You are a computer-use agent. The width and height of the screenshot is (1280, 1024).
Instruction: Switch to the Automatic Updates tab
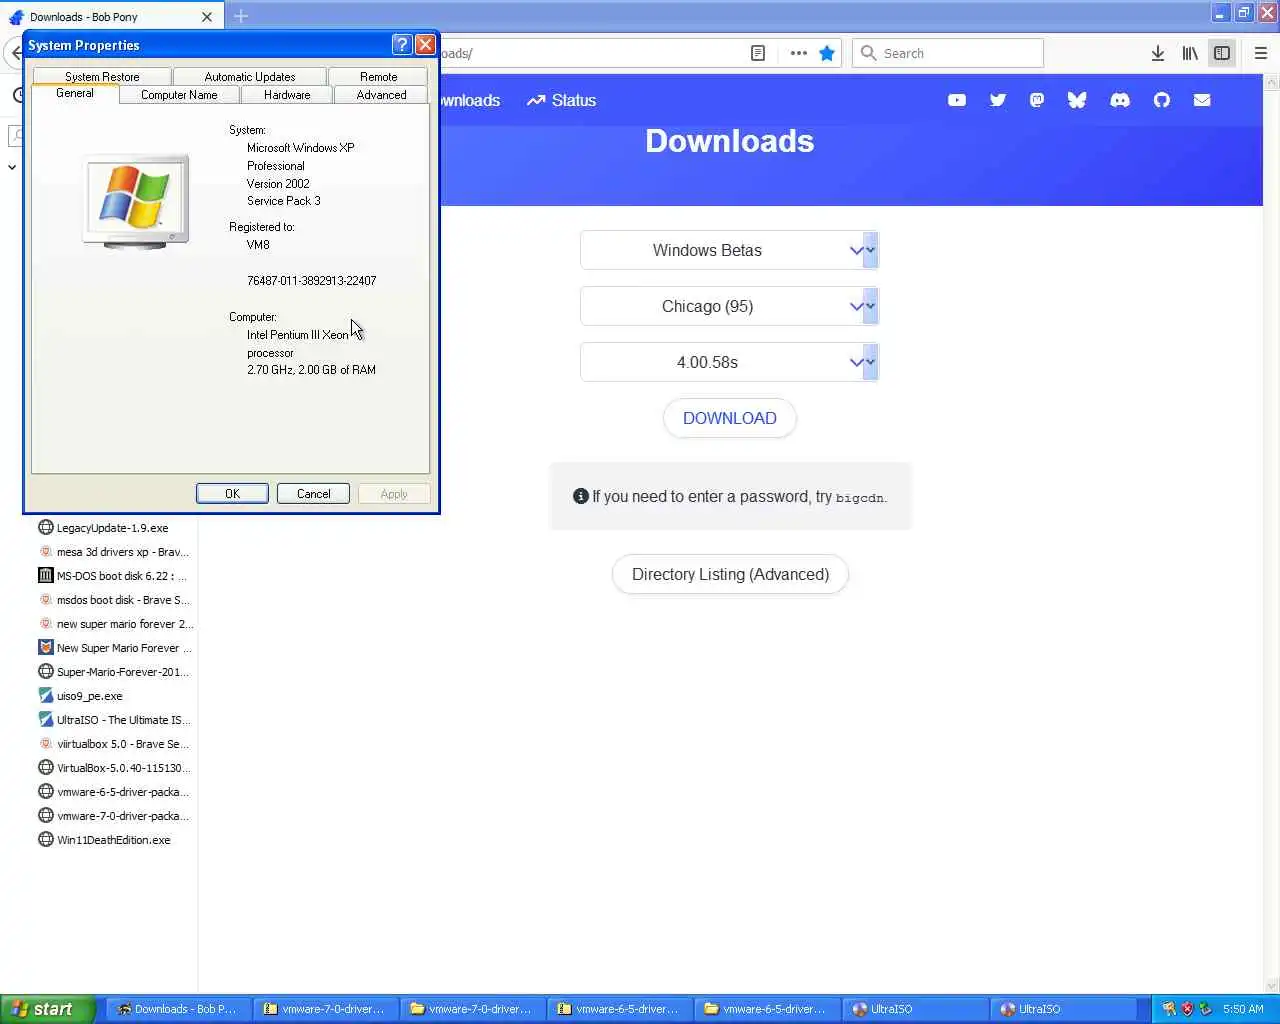pyautogui.click(x=250, y=77)
